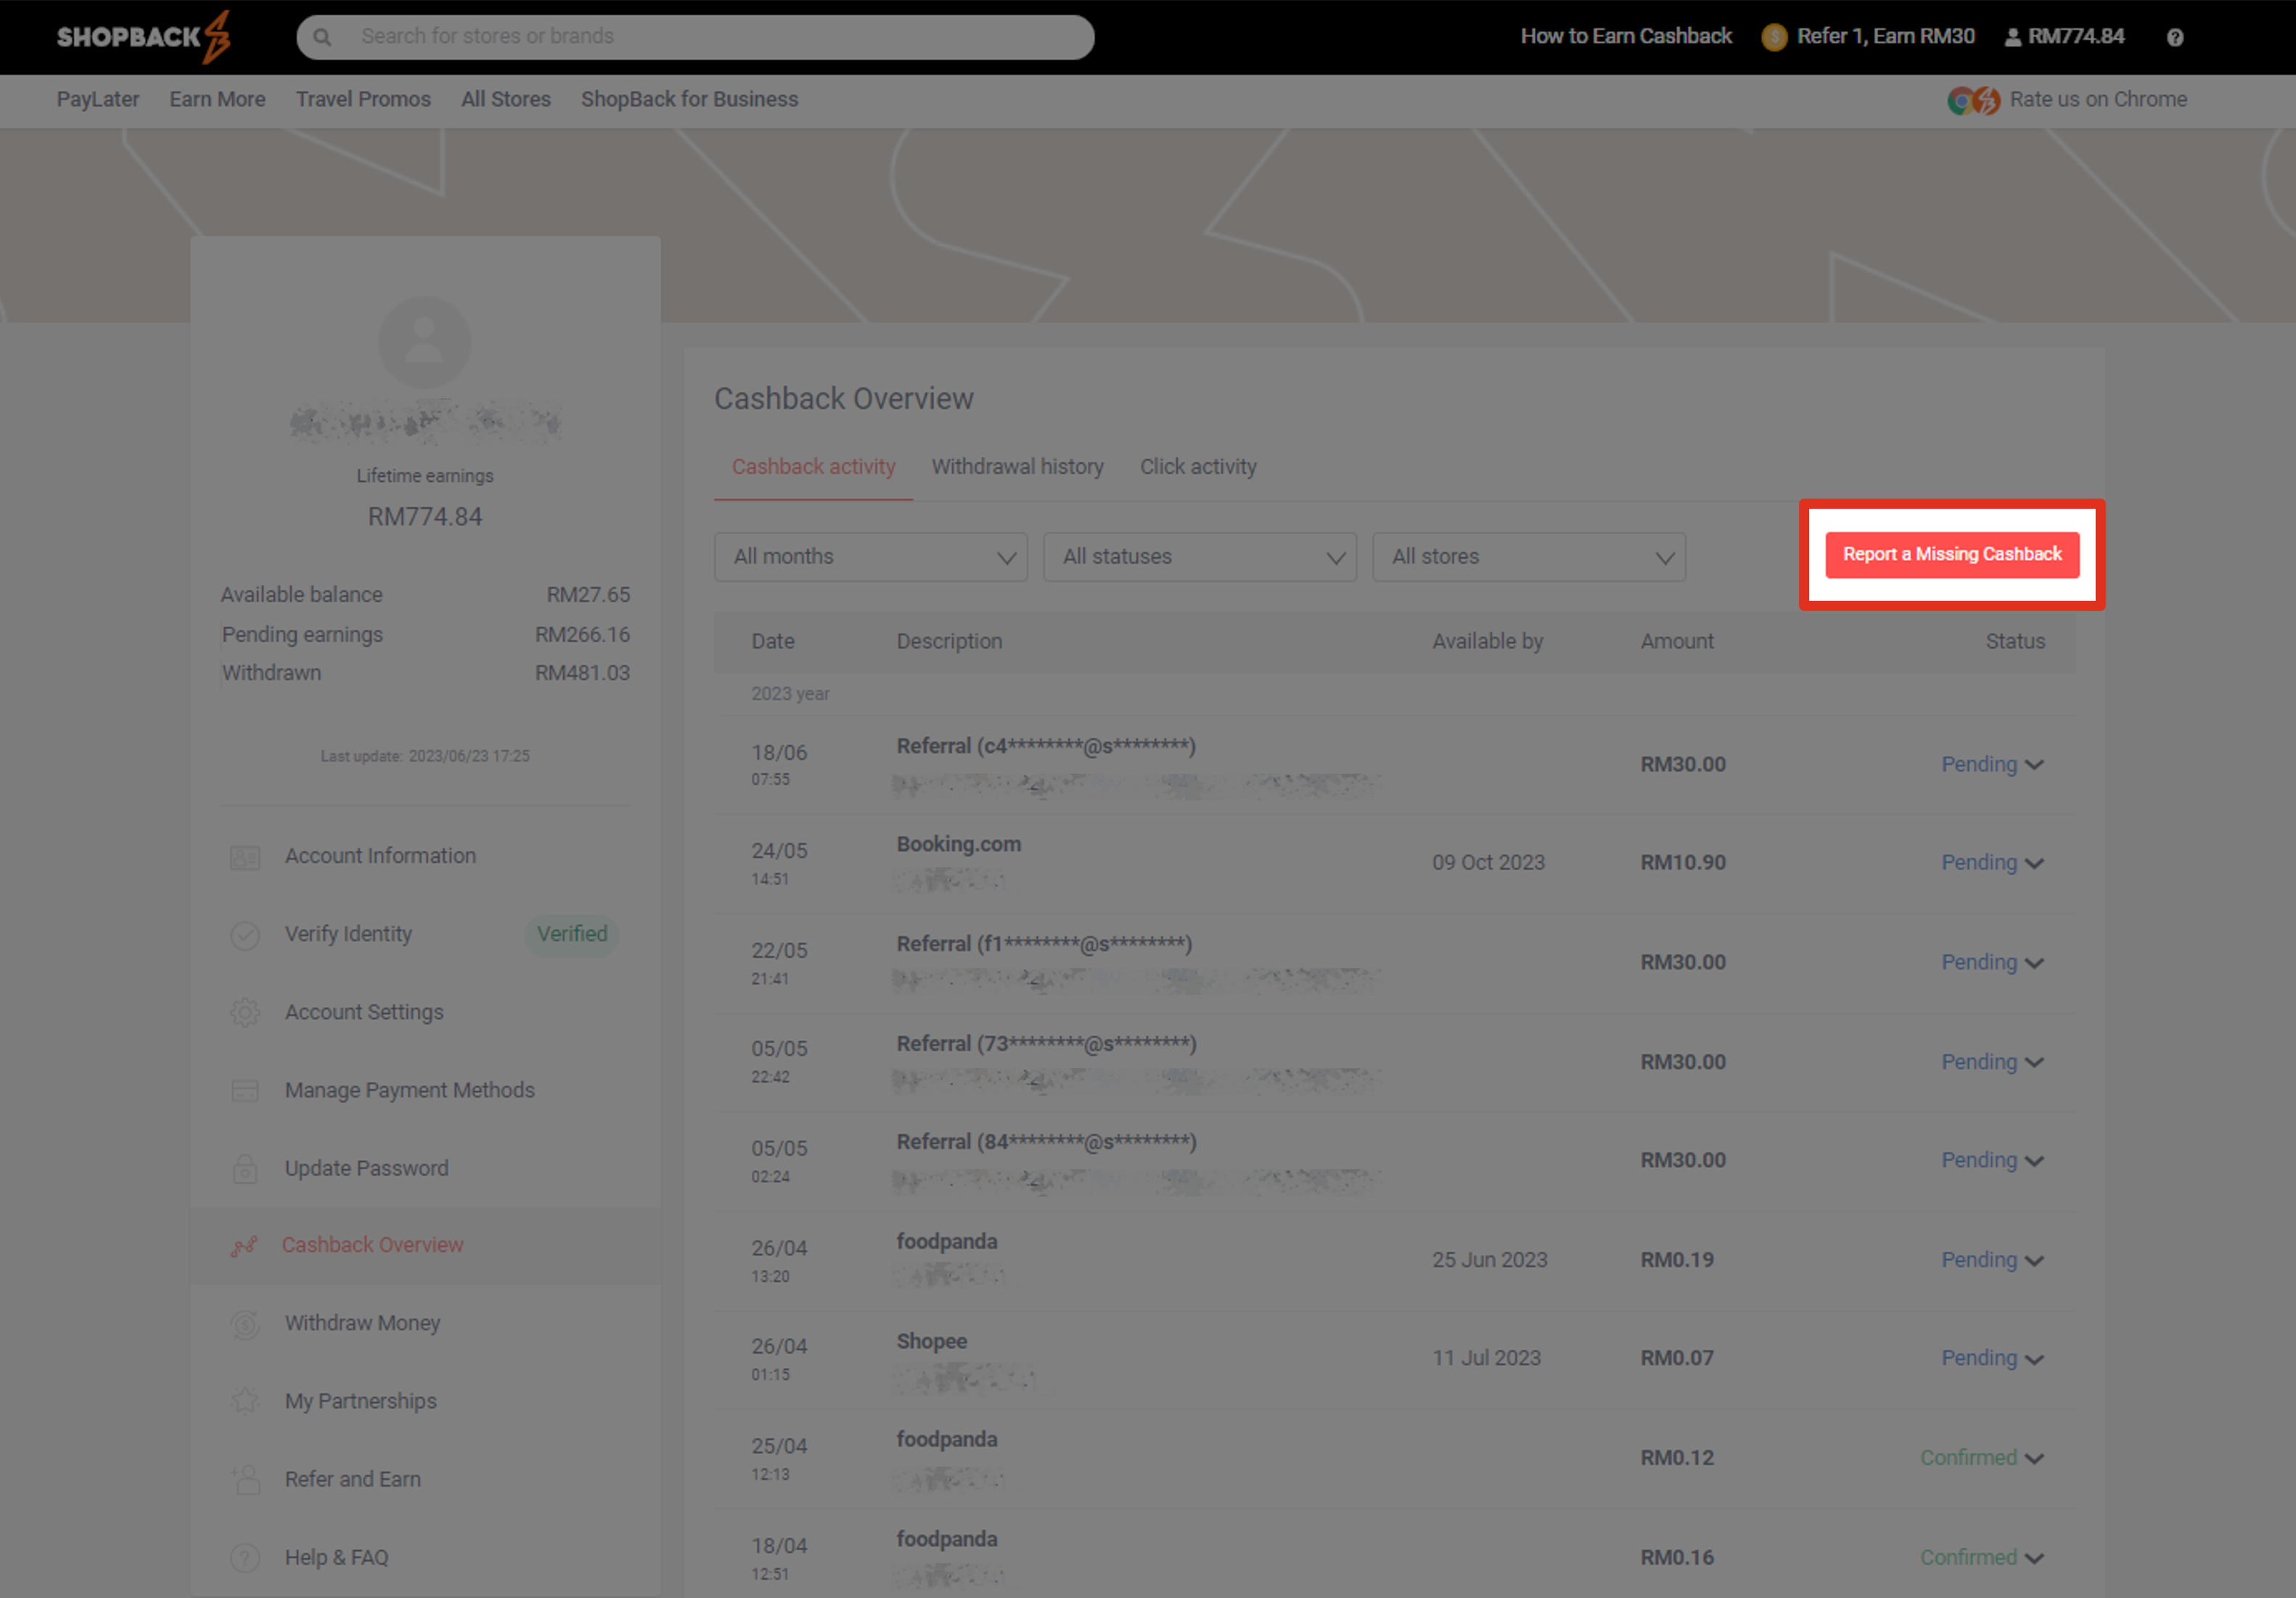The height and width of the screenshot is (1598, 2296).
Task: Open Update Password in sidebar
Action: [x=367, y=1168]
